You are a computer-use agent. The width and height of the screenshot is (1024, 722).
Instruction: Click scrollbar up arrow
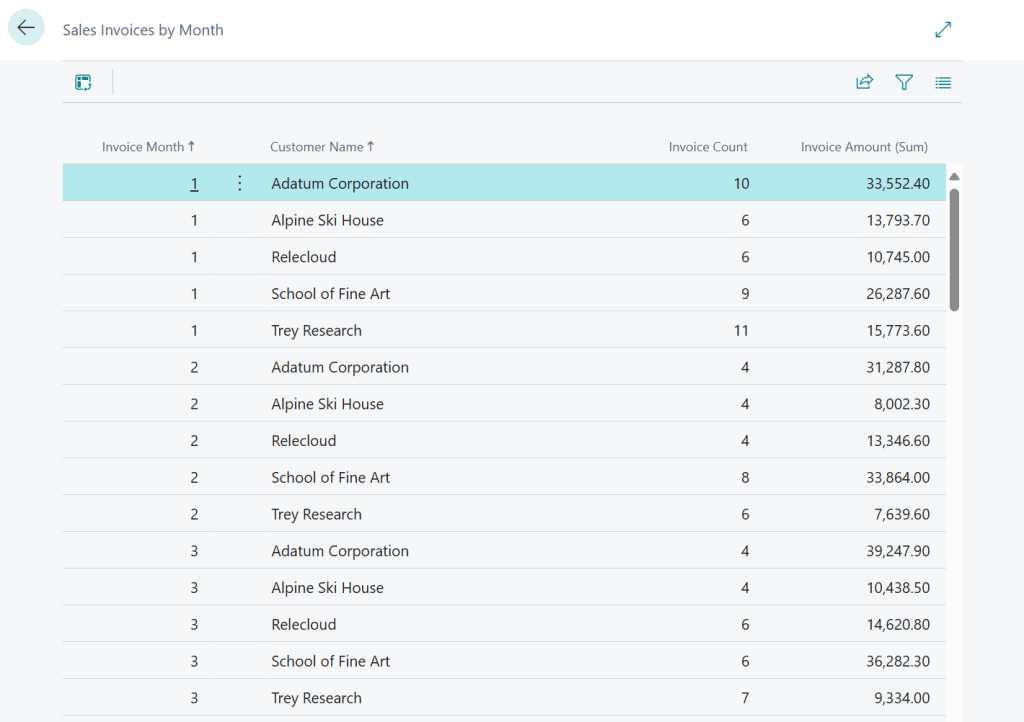[954, 177]
